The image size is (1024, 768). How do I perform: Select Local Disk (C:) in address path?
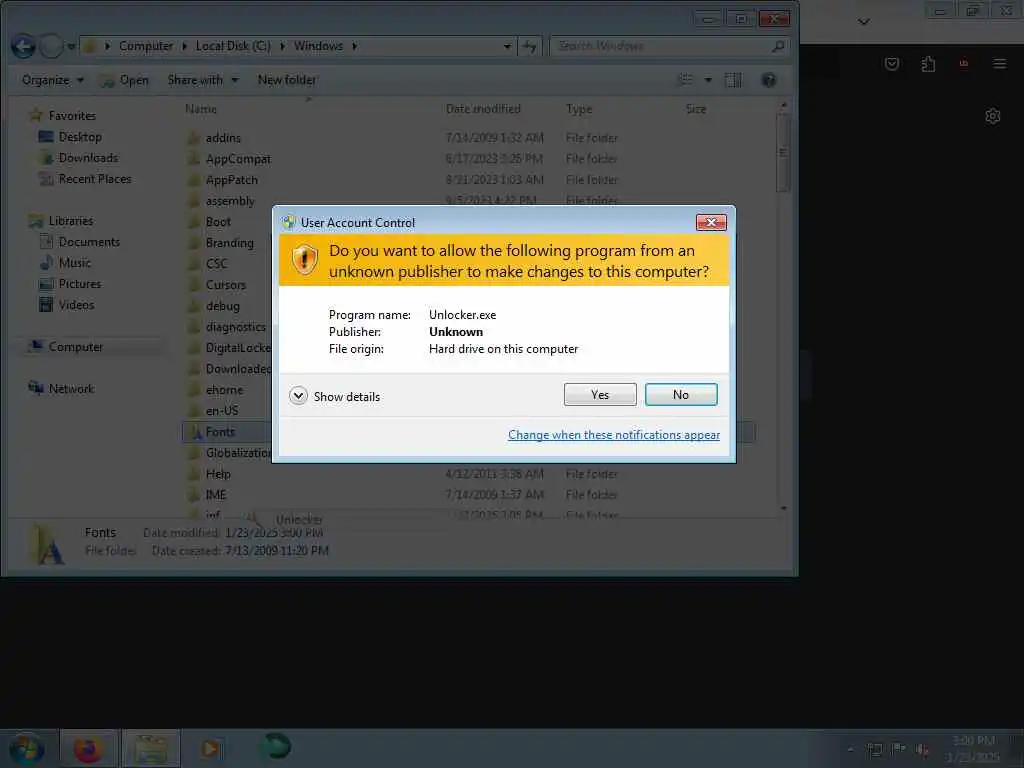[x=233, y=46]
